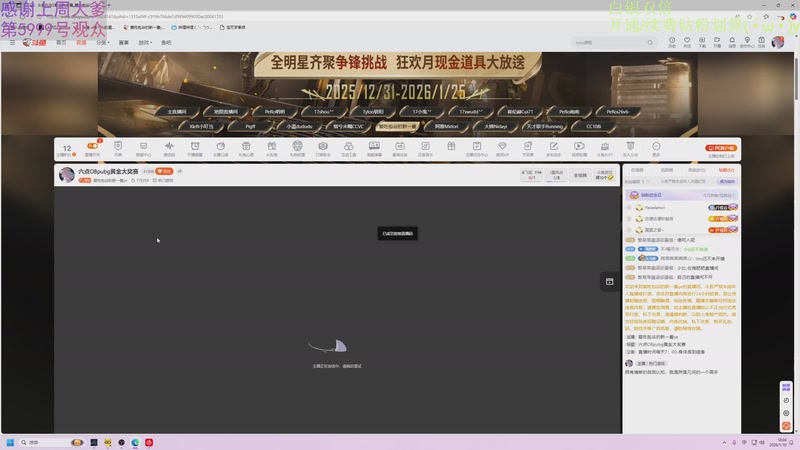Go to the 首页 home tab
The width and height of the screenshot is (800, 450).
click(x=61, y=43)
